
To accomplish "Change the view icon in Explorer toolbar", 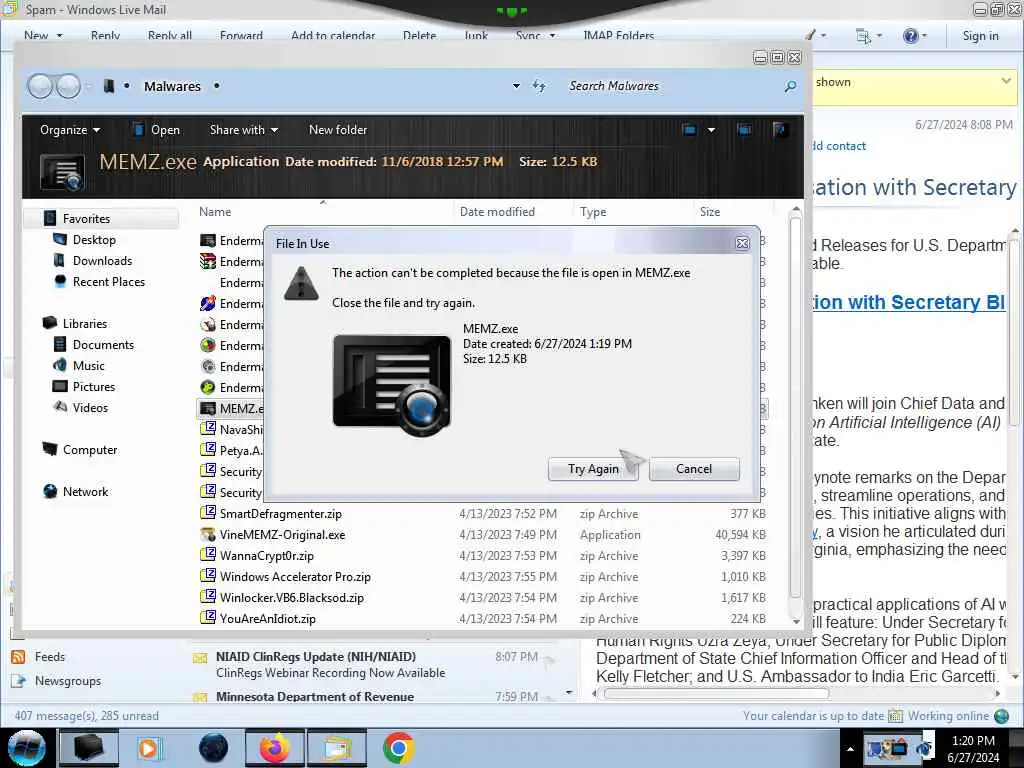I will coord(690,129).
